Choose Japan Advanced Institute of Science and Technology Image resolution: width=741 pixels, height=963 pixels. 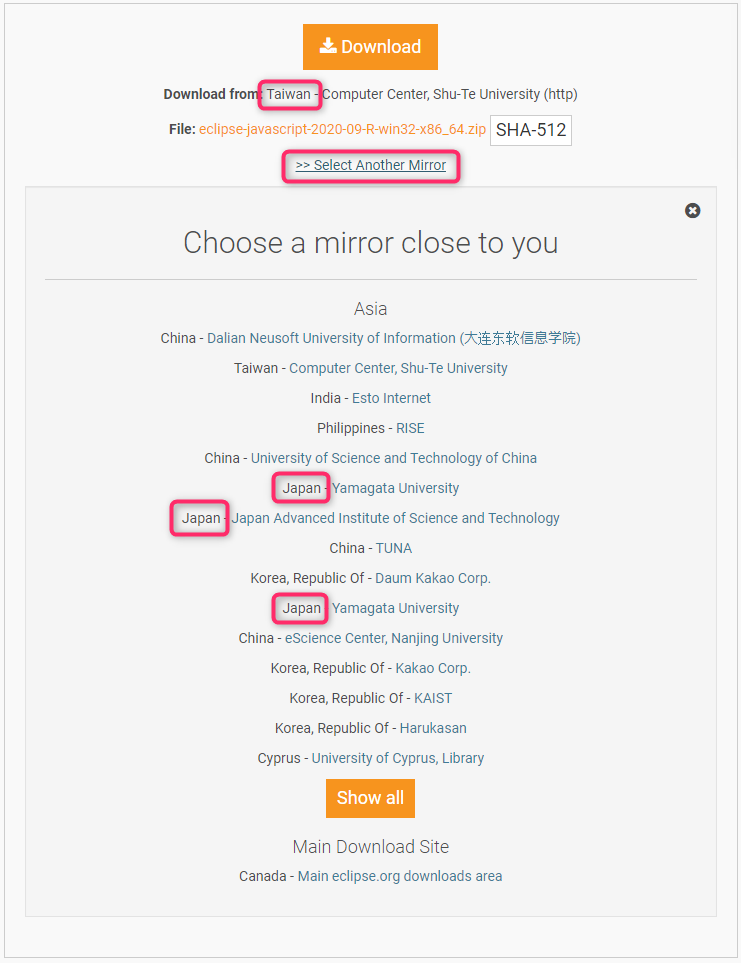(x=395, y=518)
